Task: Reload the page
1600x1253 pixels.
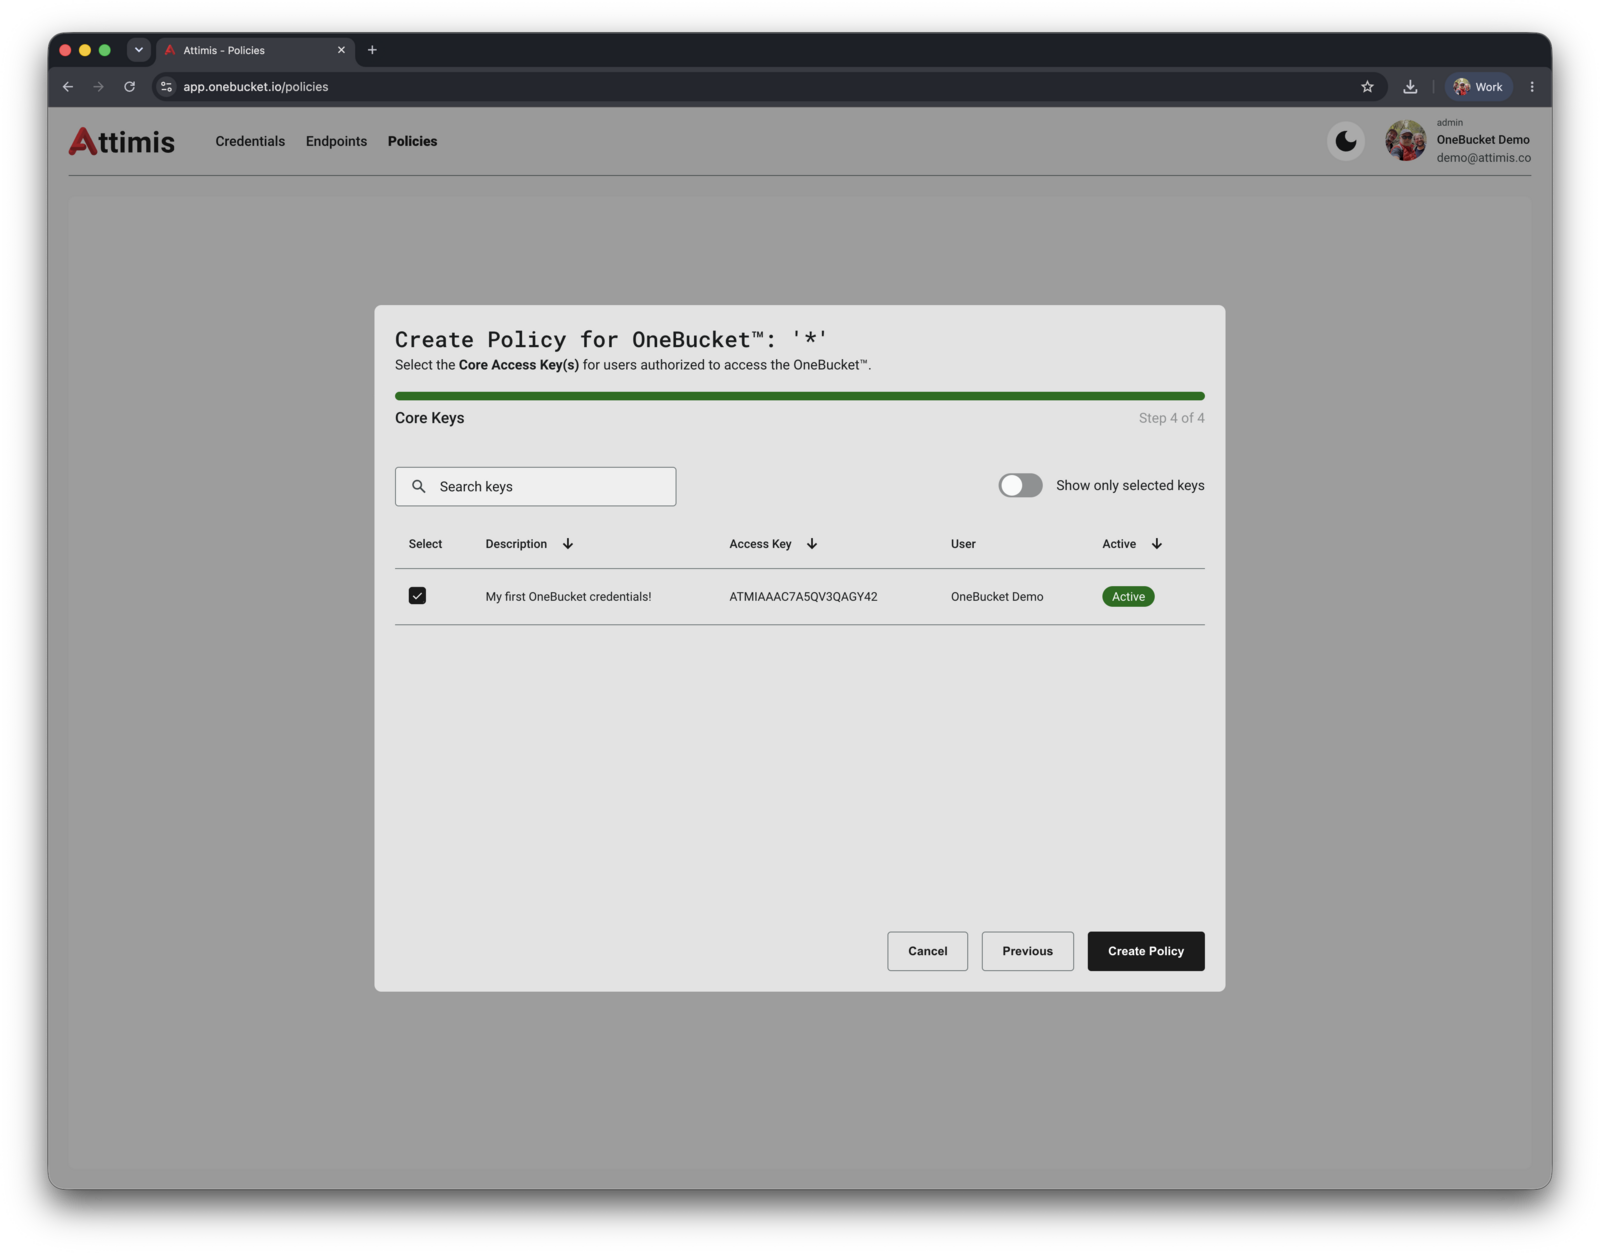Action: click(x=129, y=87)
